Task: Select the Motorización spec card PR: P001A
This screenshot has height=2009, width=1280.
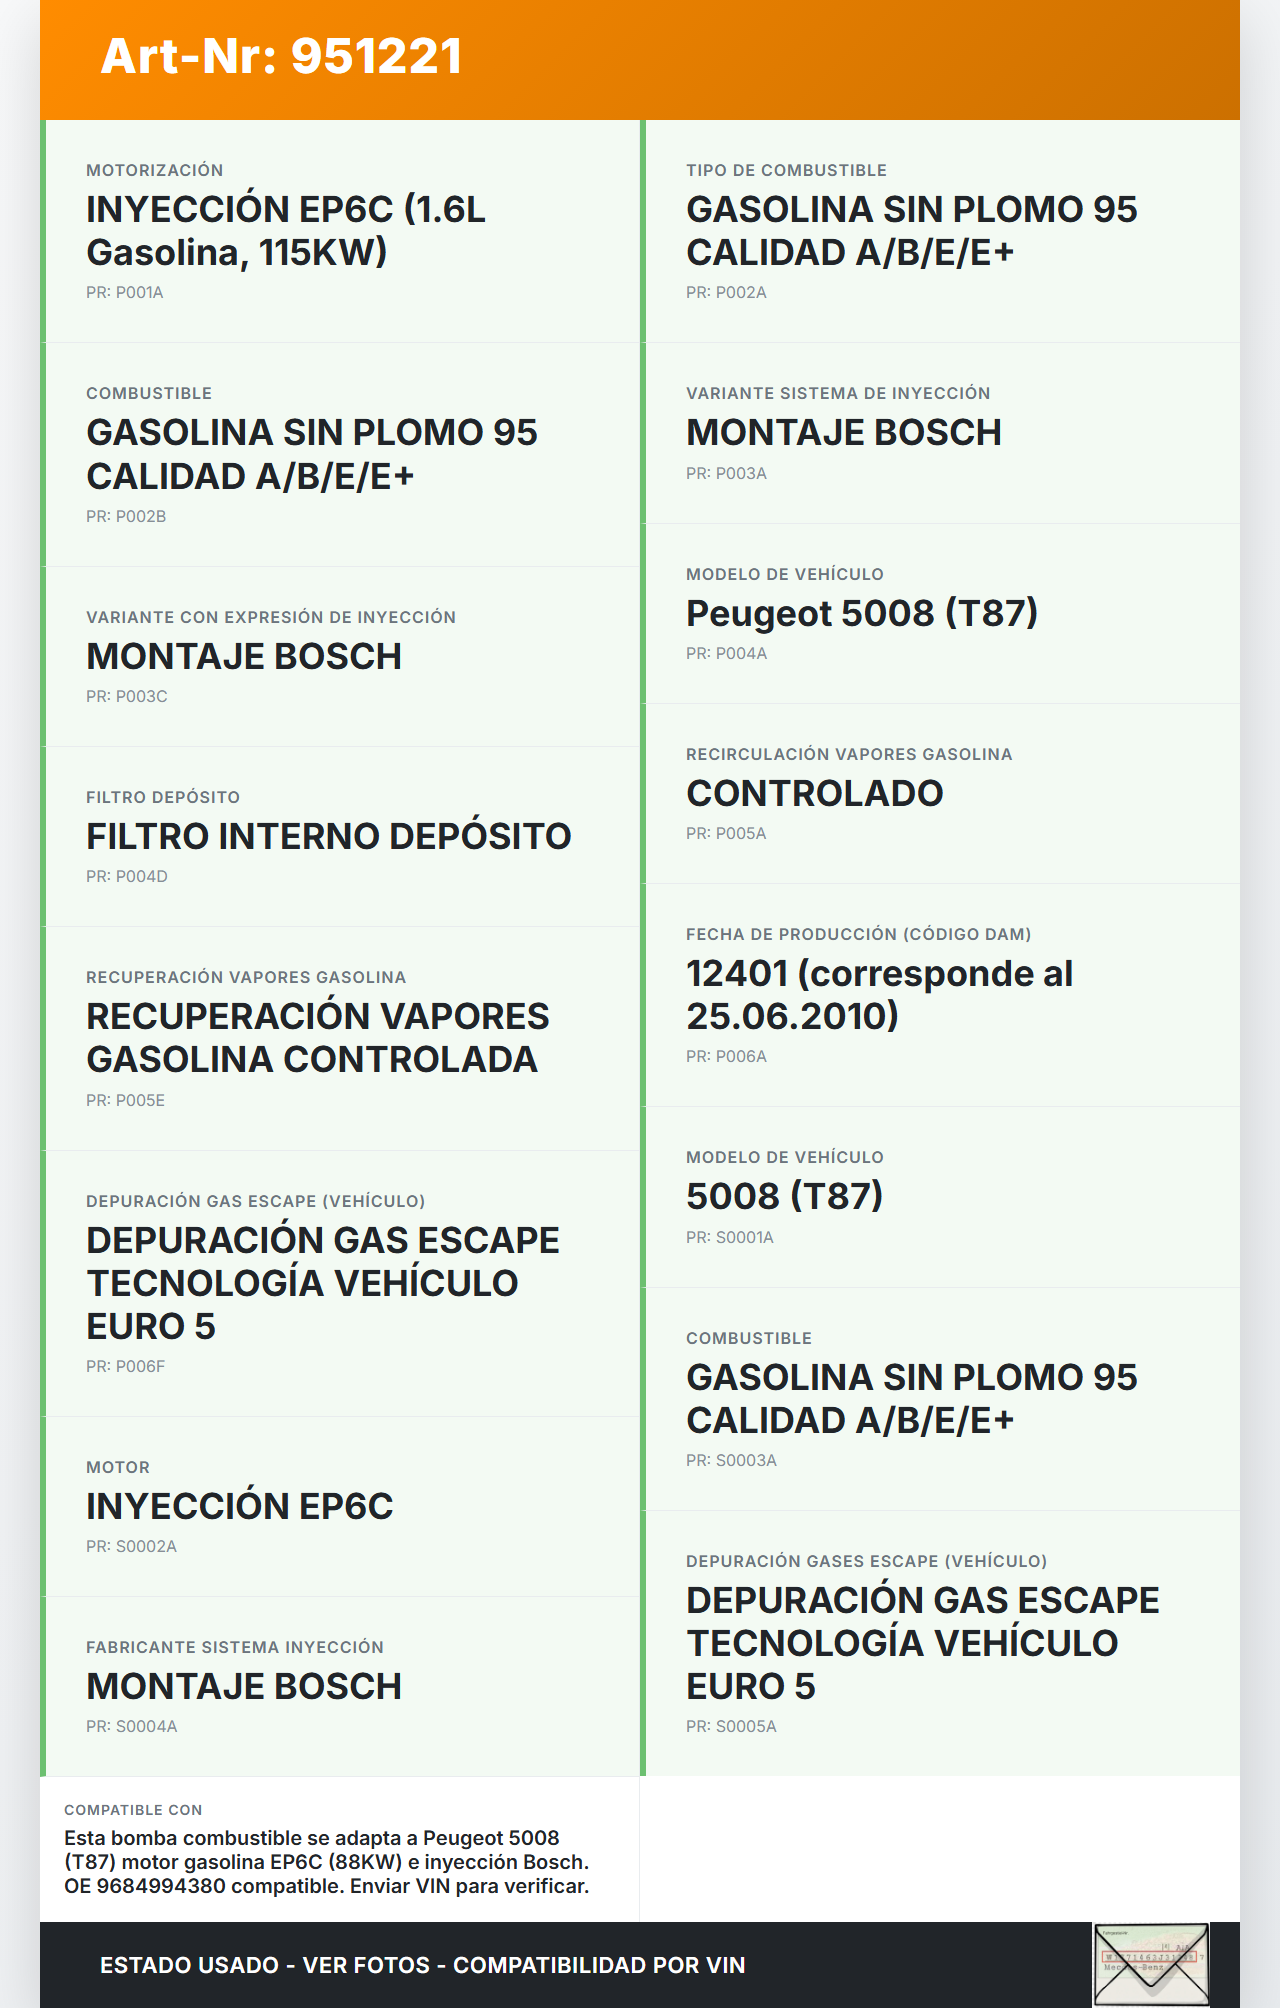Action: pos(340,231)
